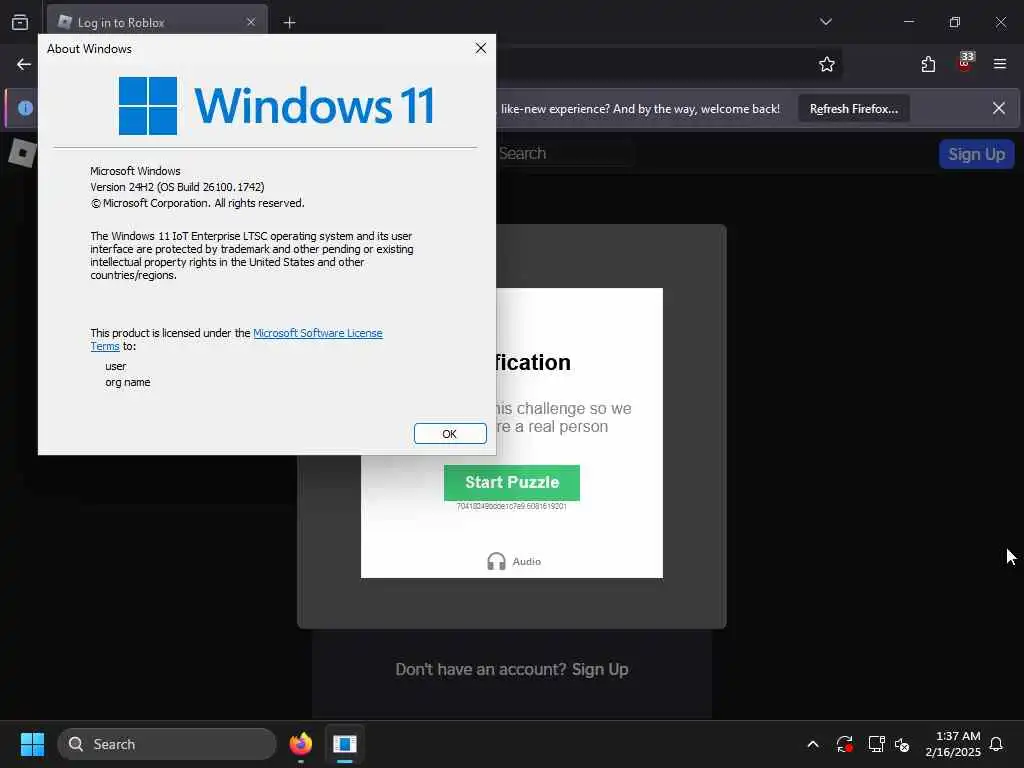Click the Windows 11 logo in dialog
The height and width of the screenshot is (768, 1024).
click(276, 106)
